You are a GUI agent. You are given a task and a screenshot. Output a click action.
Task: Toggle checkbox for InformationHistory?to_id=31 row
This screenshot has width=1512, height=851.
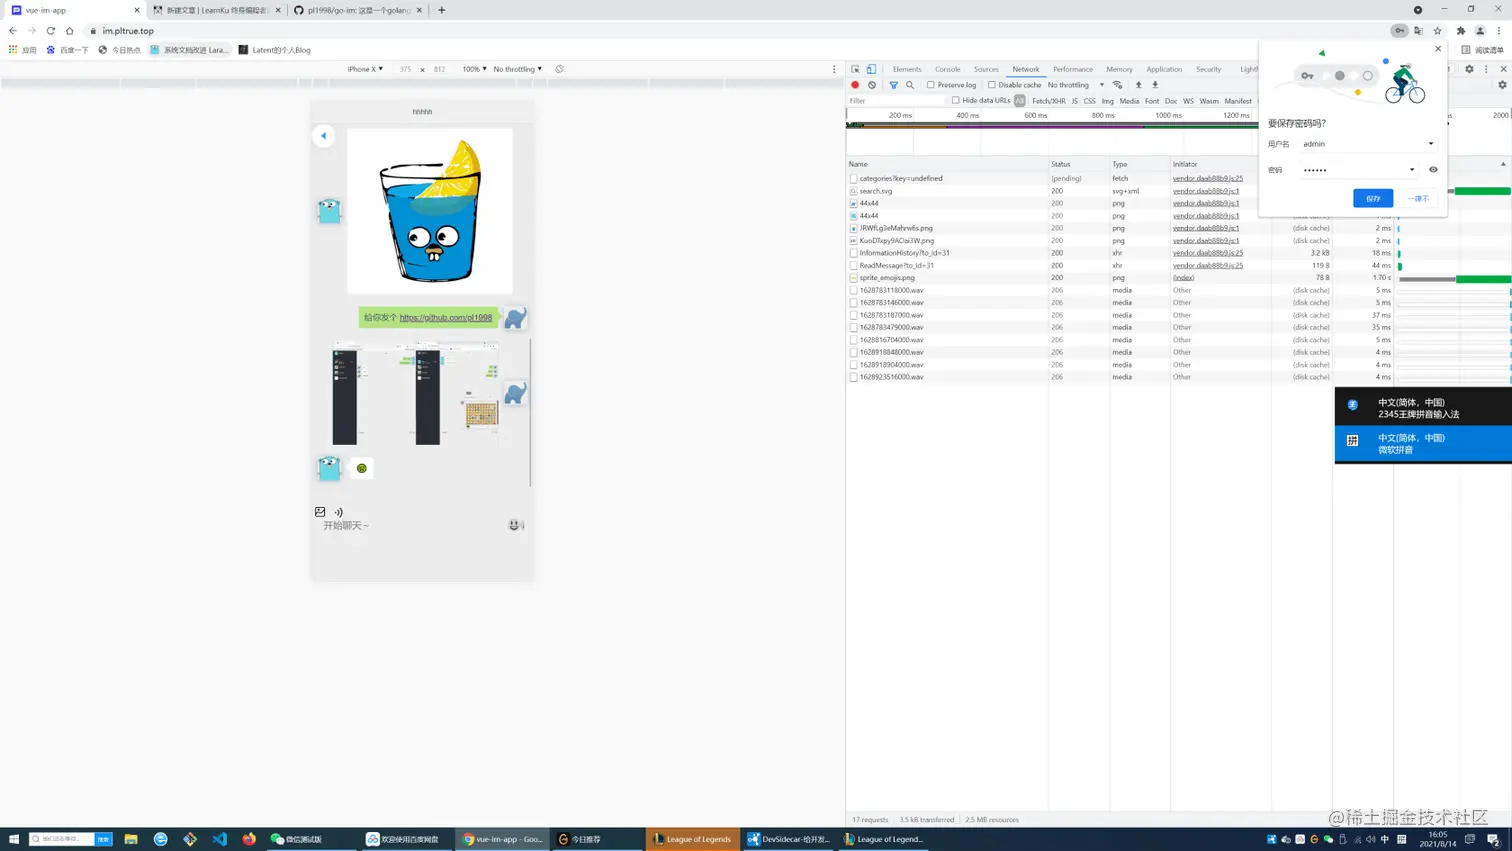[853, 253]
